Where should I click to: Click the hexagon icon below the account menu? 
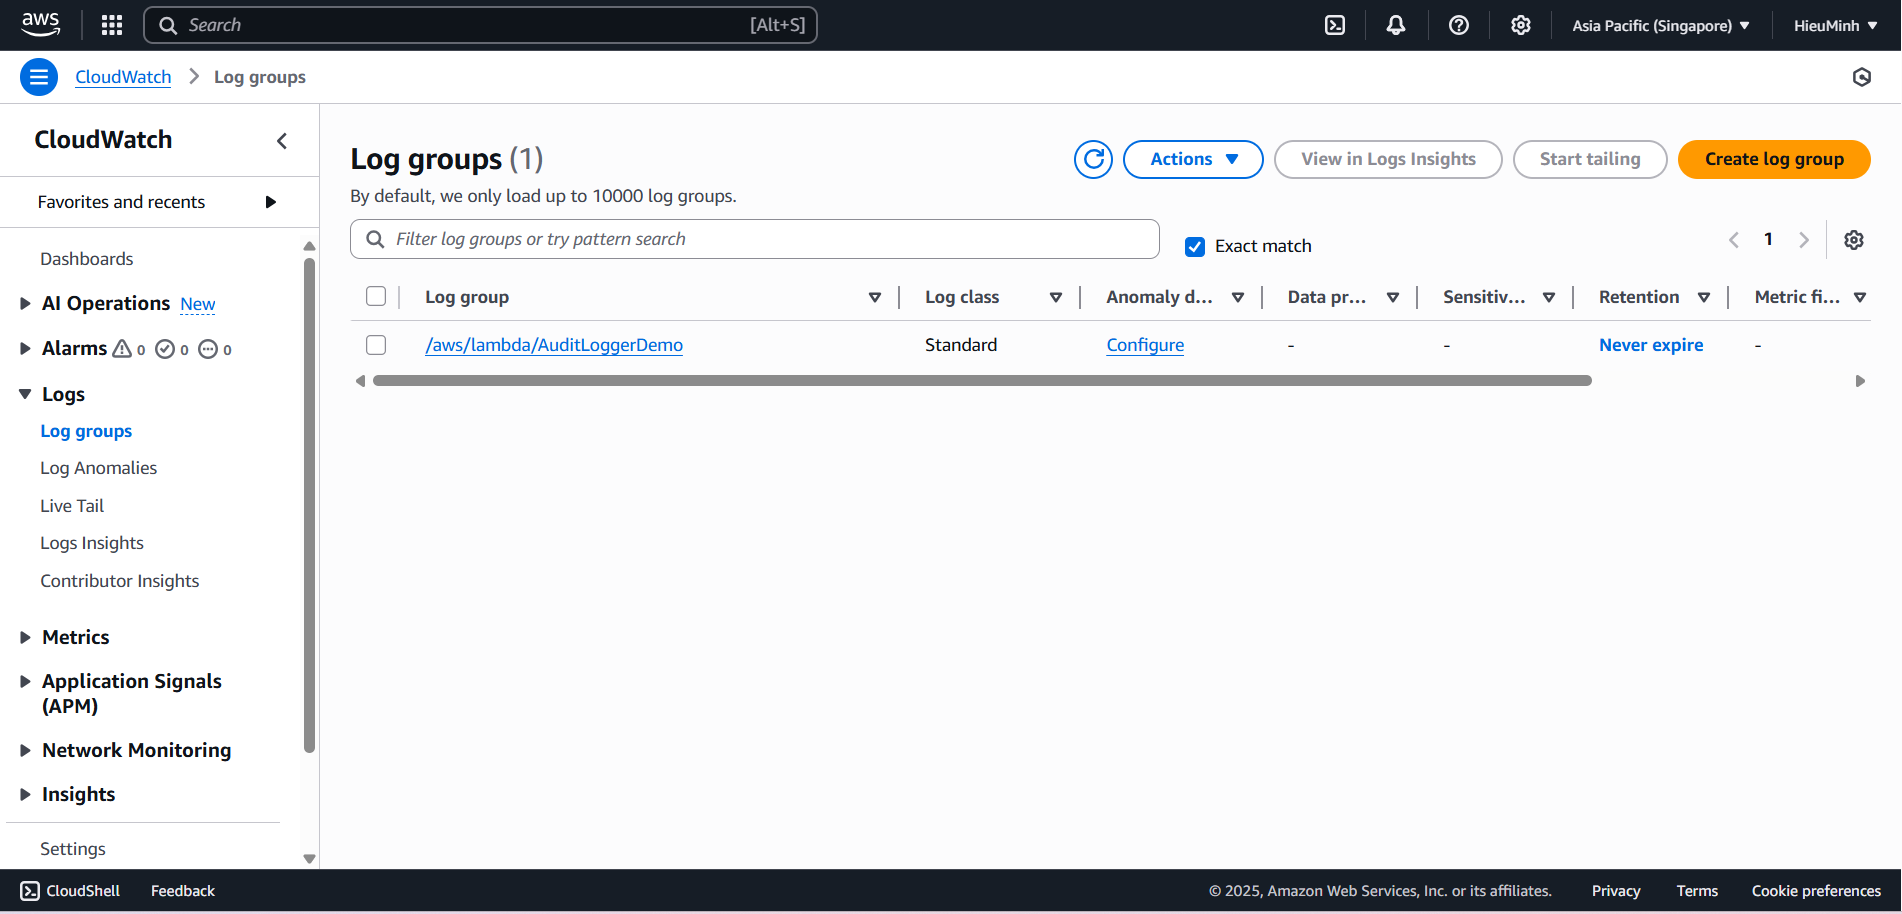pos(1862,77)
